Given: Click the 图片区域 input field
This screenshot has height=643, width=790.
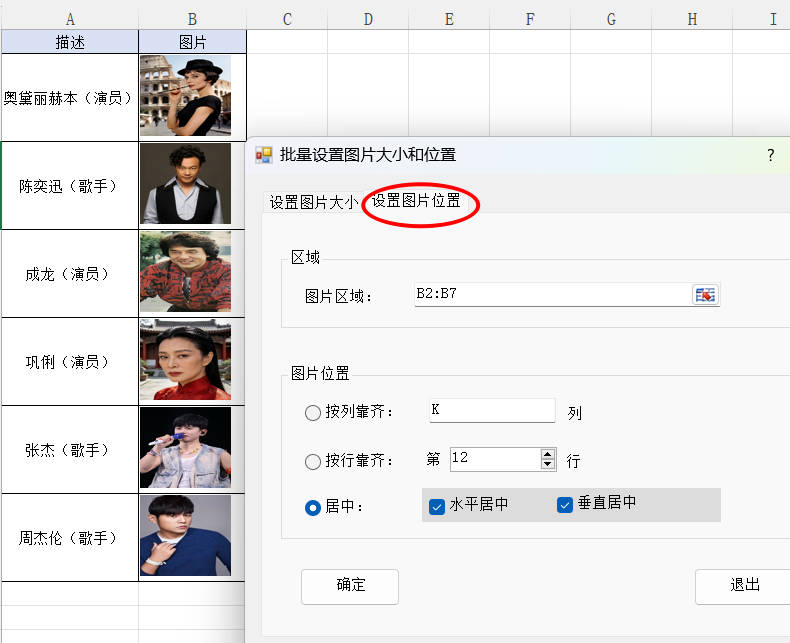Looking at the screenshot, I should tap(550, 294).
